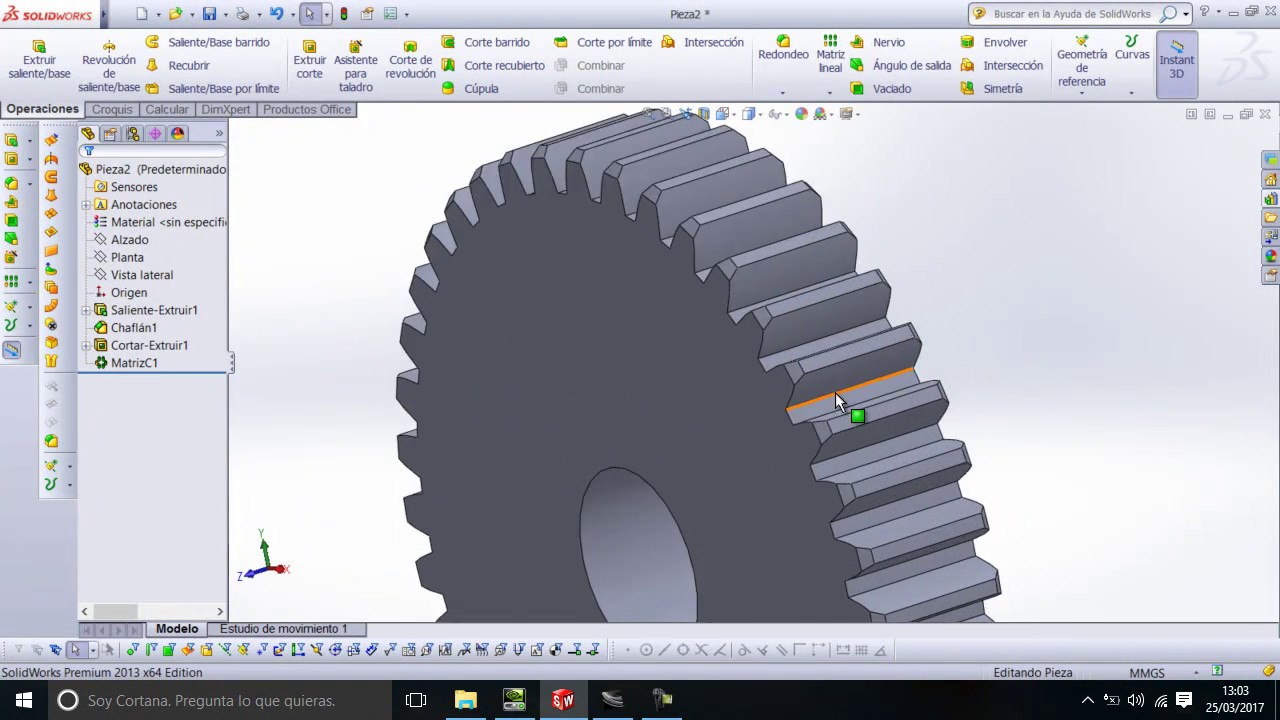Click Rebuild traffic light icon
The height and width of the screenshot is (720, 1280).
pyautogui.click(x=345, y=14)
